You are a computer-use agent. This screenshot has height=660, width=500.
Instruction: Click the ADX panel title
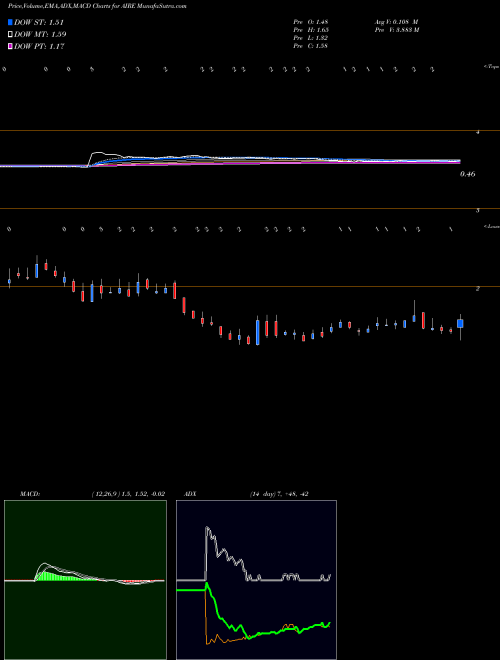tap(190, 494)
